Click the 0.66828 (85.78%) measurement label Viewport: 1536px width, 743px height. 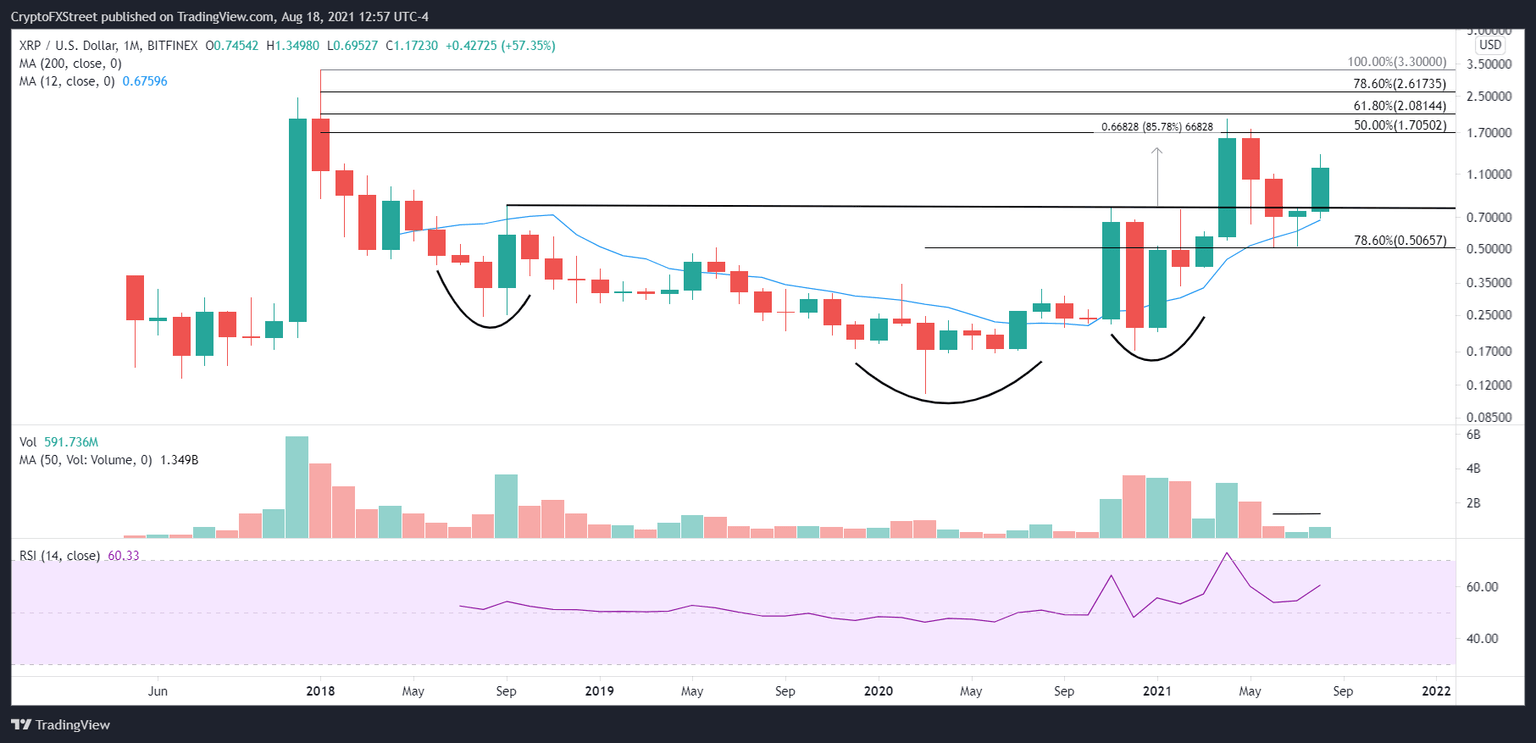click(x=1157, y=127)
